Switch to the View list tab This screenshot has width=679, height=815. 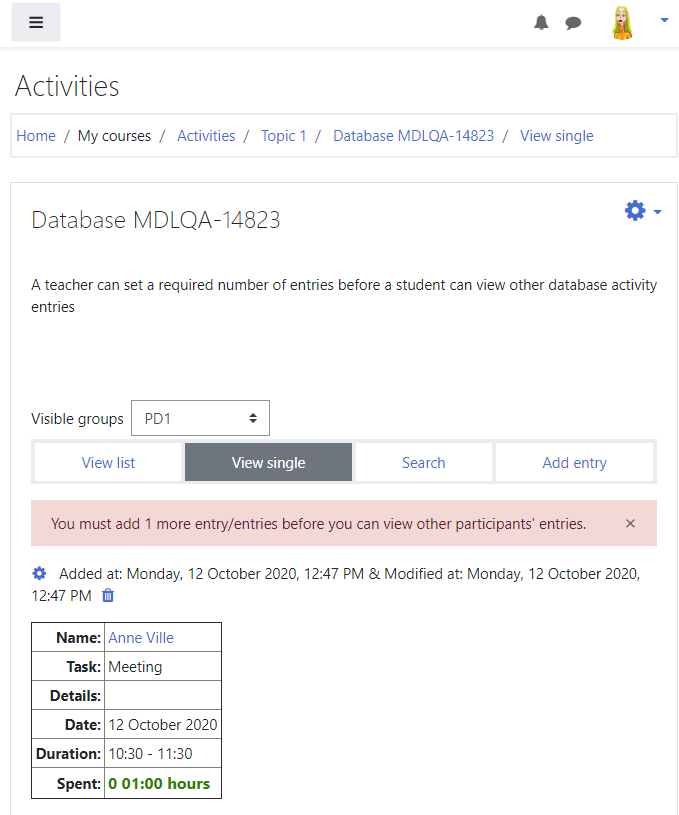(x=108, y=462)
